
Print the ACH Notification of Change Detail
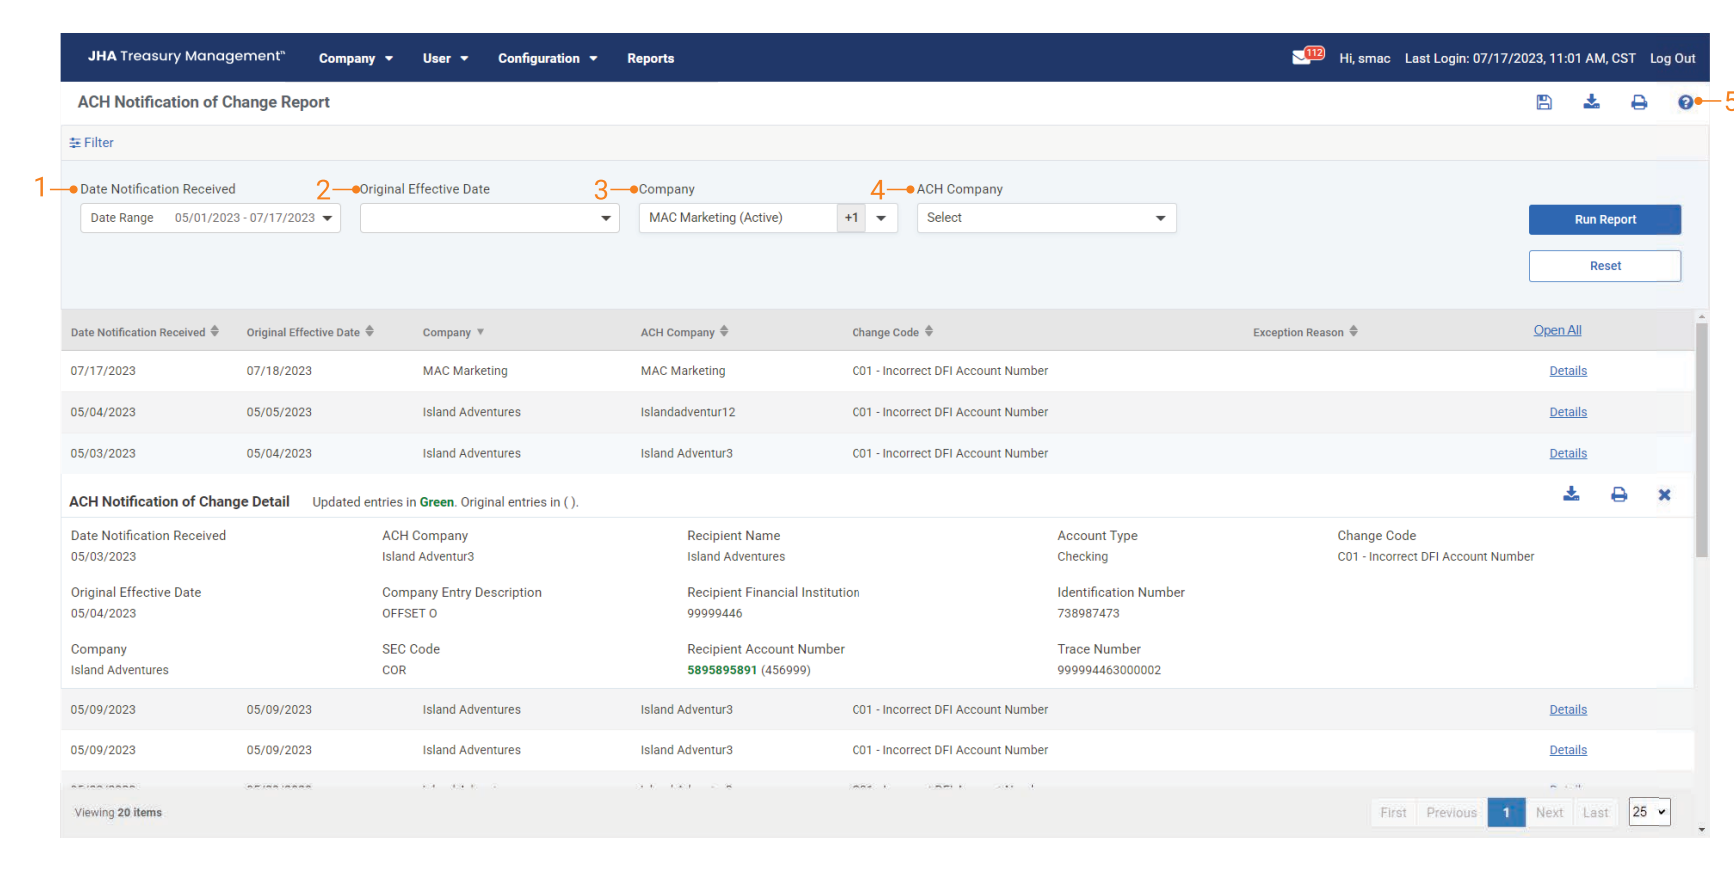click(1619, 494)
